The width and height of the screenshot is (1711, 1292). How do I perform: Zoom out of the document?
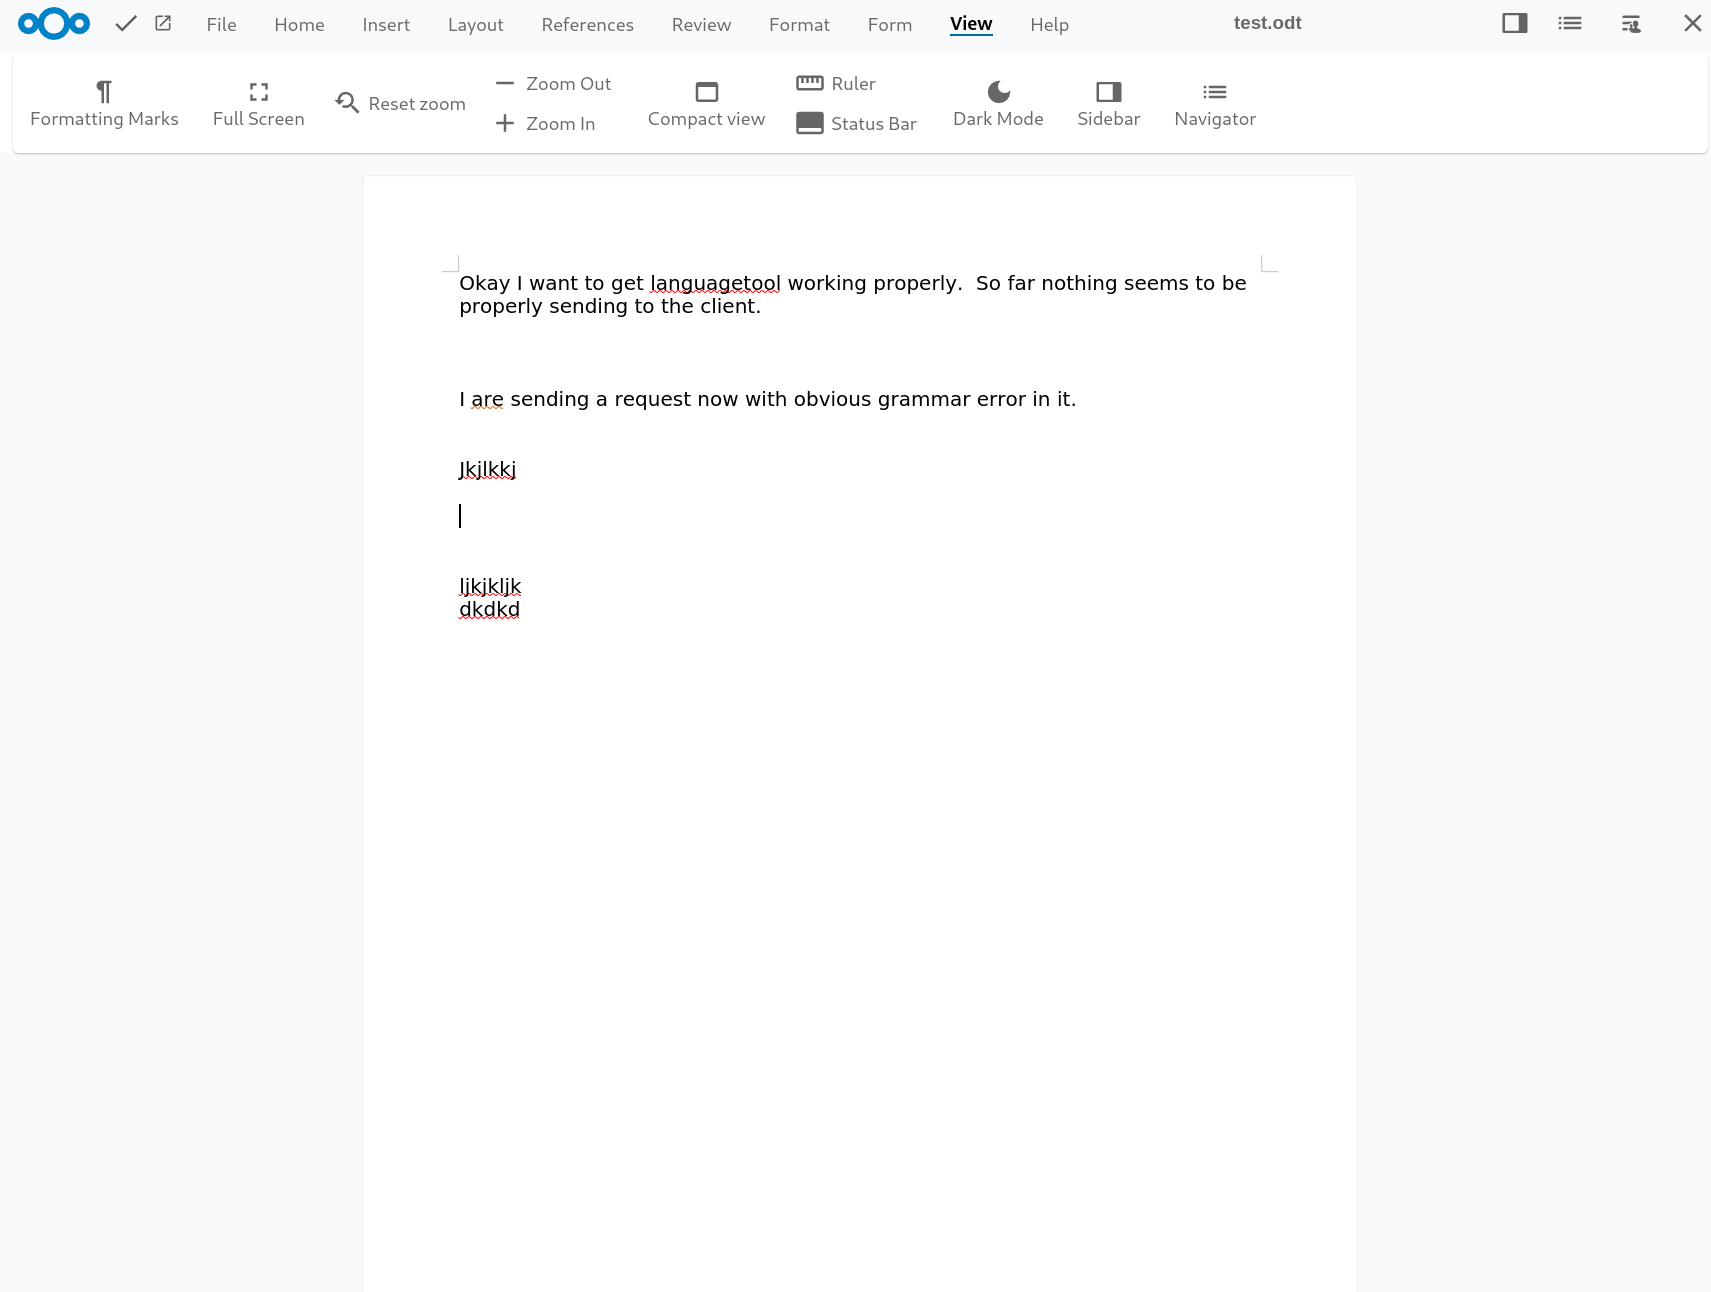[x=552, y=83]
